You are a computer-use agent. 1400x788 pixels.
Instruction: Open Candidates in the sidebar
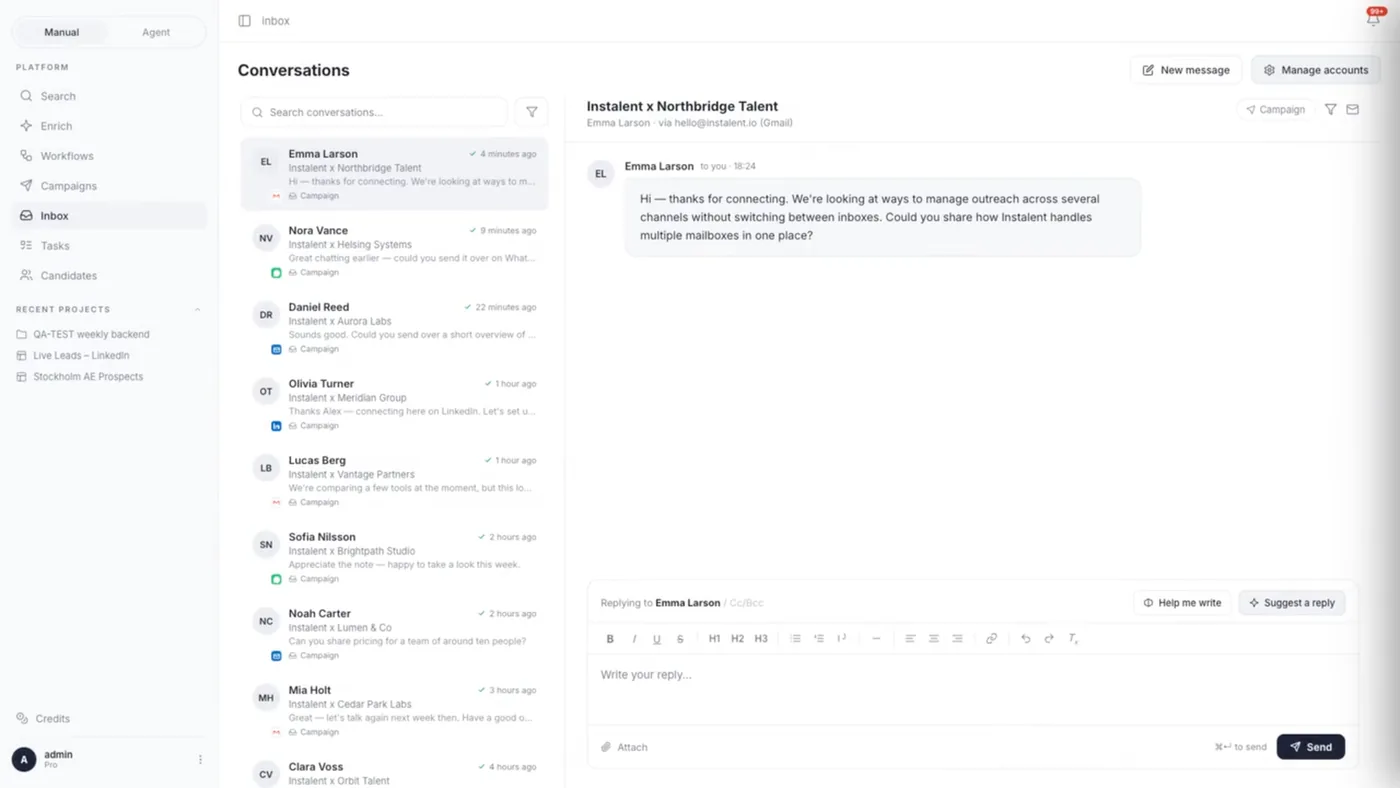click(109, 275)
